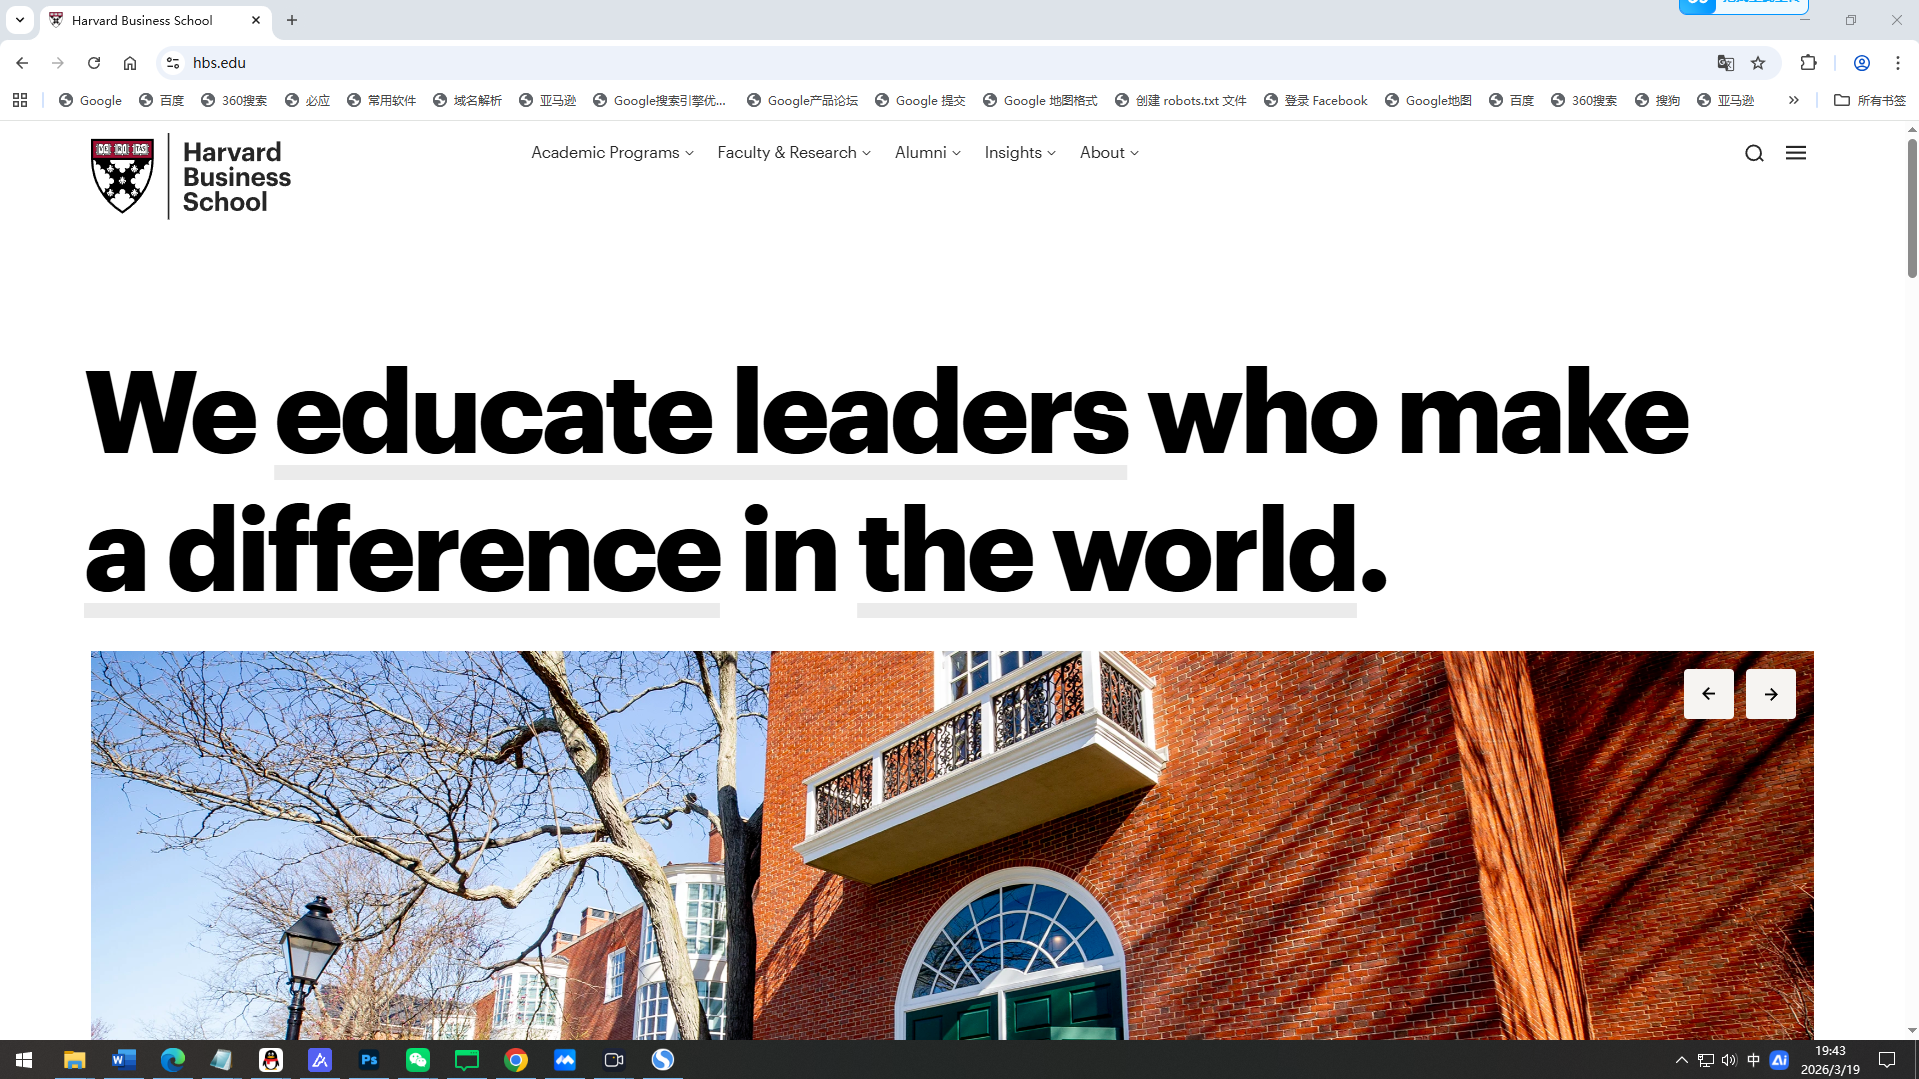Image resolution: width=1919 pixels, height=1079 pixels.
Task: Open the Extensions puzzle icon
Action: click(x=1808, y=63)
